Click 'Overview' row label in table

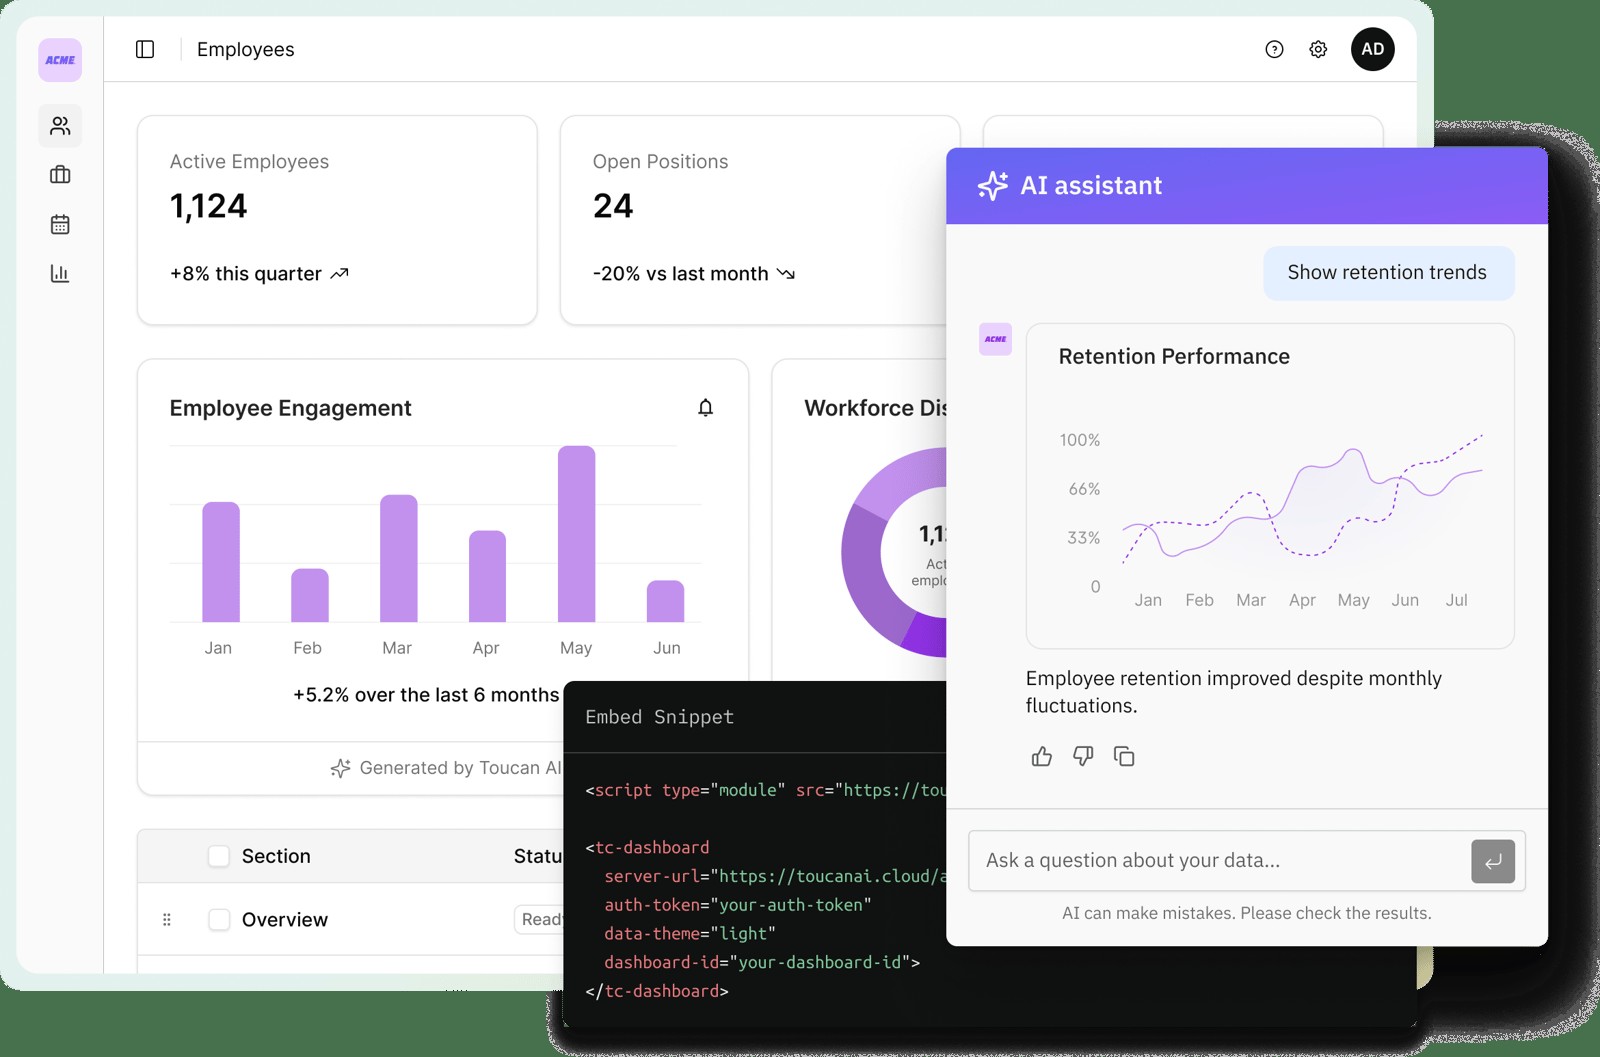[x=285, y=920]
